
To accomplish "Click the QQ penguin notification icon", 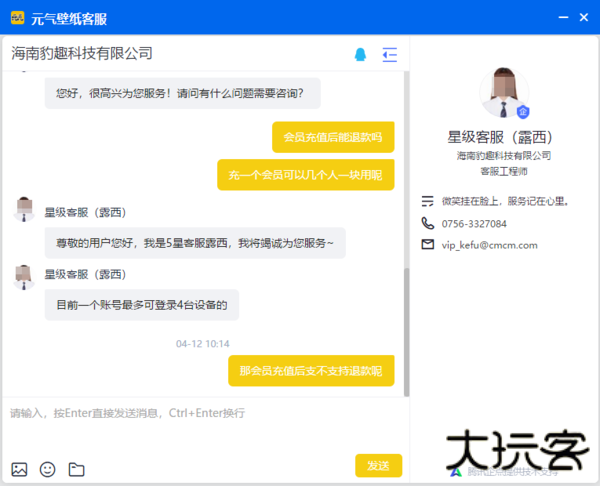I will point(360,54).
